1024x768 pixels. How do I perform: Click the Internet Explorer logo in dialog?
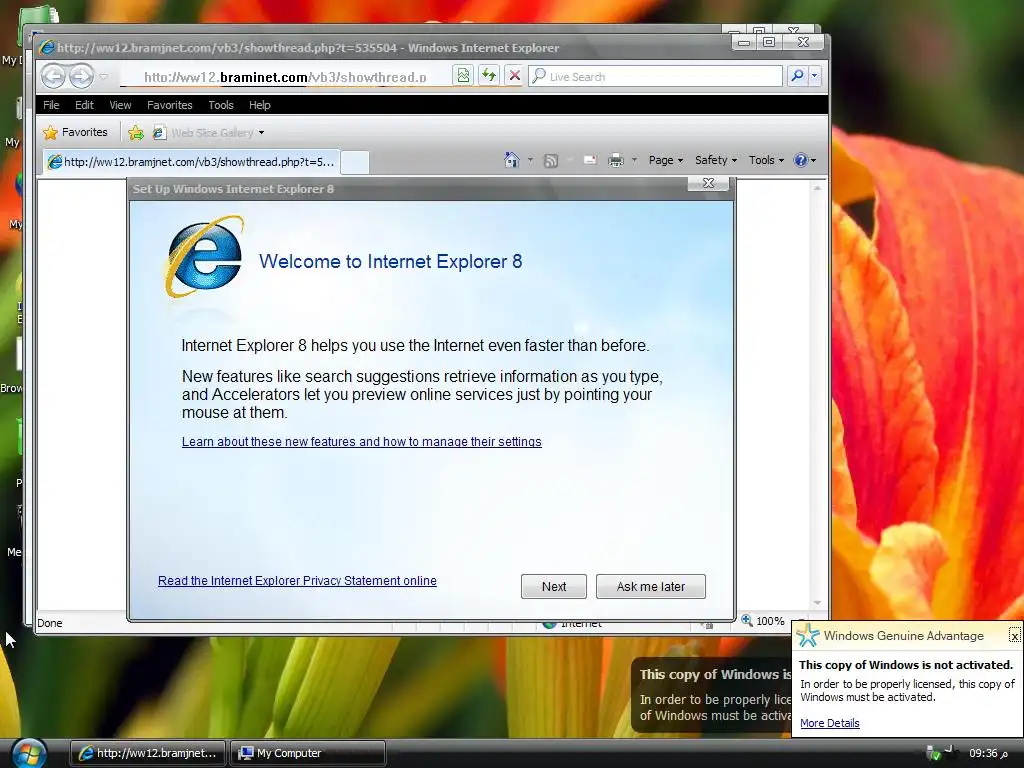tap(204, 257)
